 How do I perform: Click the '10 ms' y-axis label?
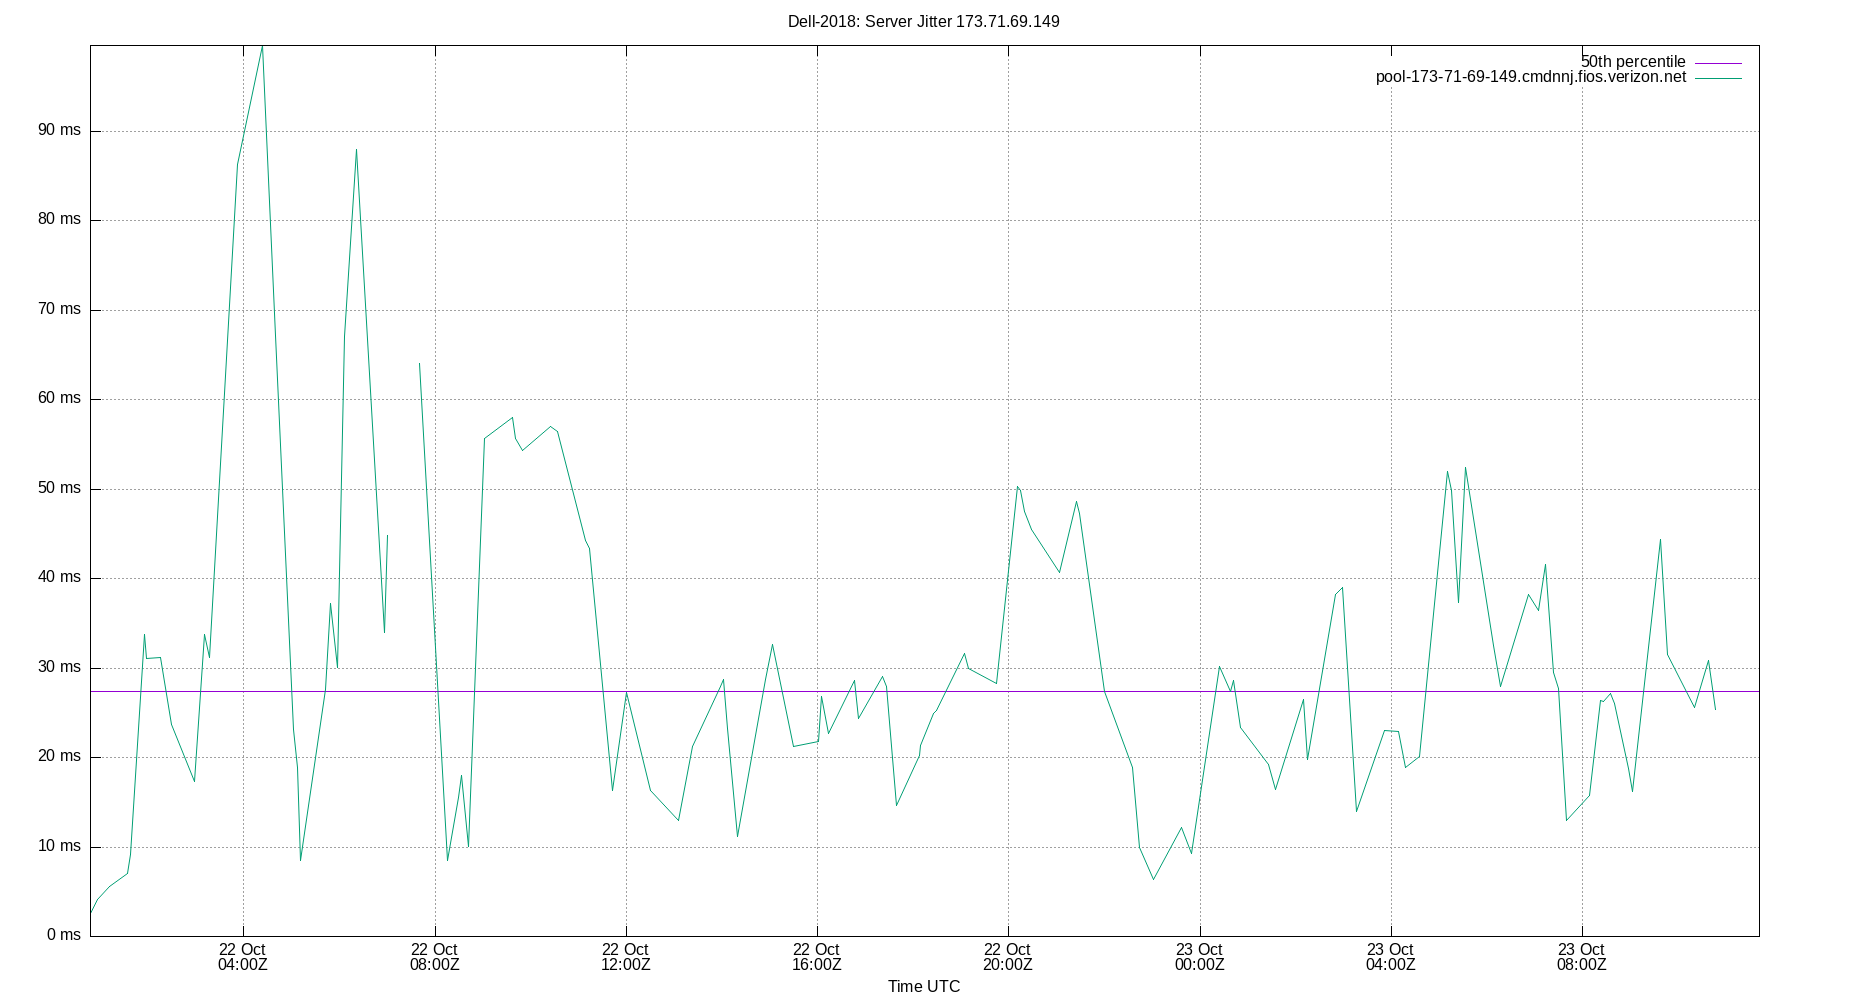pyautogui.click(x=59, y=846)
